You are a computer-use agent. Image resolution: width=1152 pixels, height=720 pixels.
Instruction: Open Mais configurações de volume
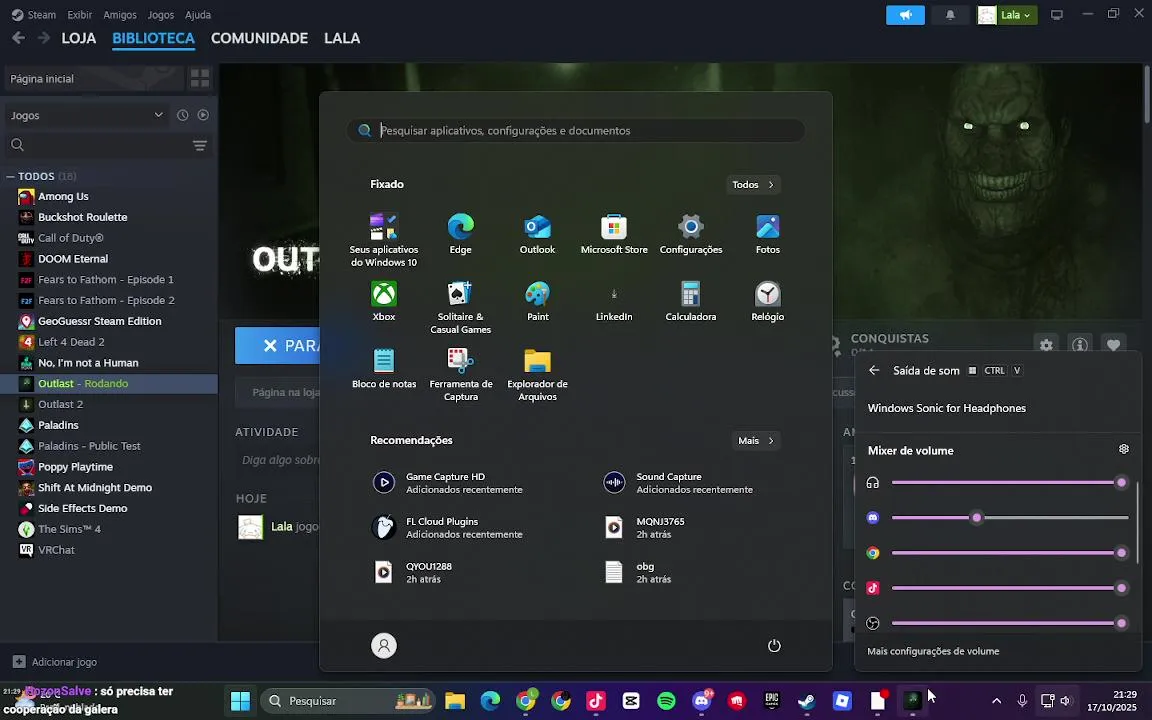click(933, 651)
